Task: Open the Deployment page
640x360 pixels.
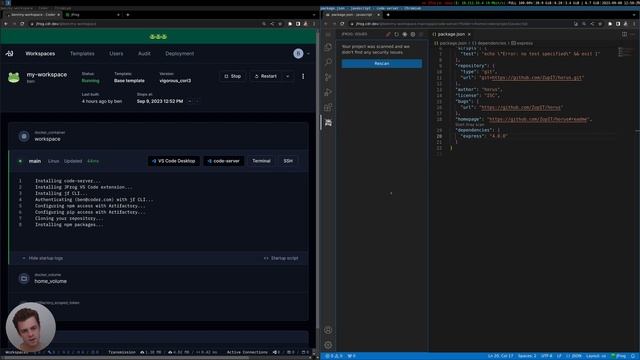Action: tap(180, 53)
